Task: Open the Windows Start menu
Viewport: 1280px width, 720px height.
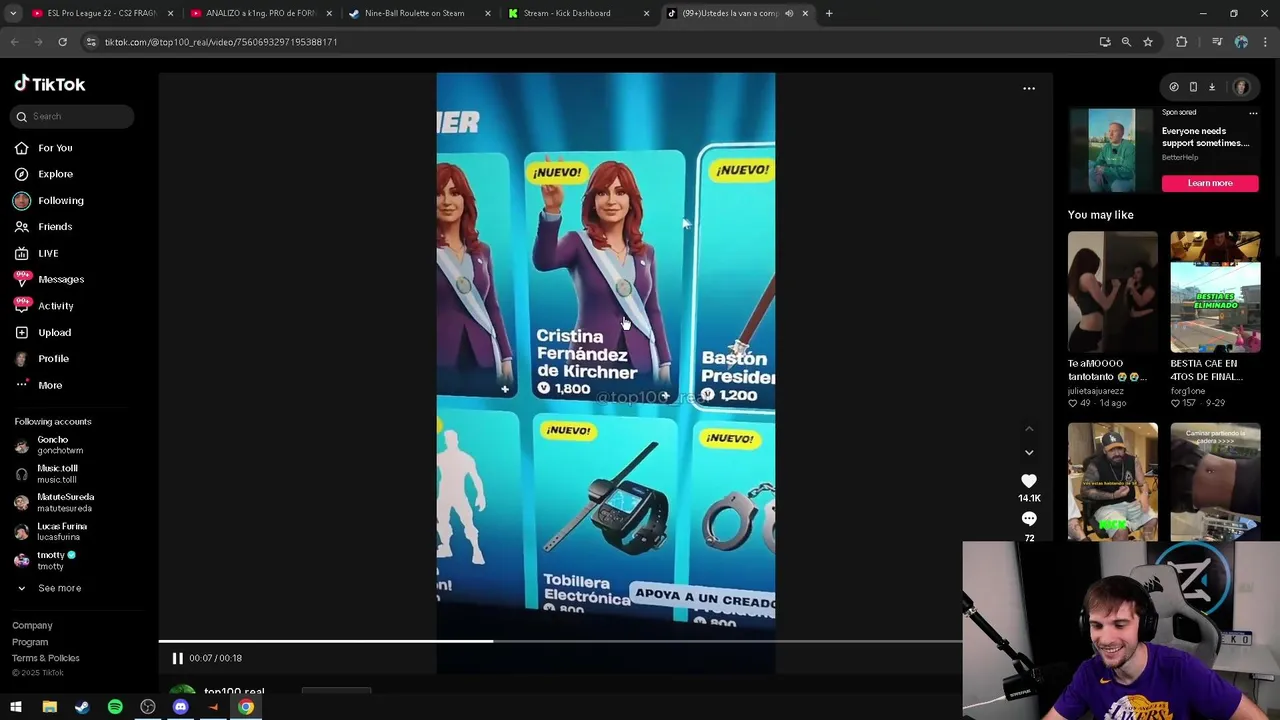Action: [x=16, y=707]
